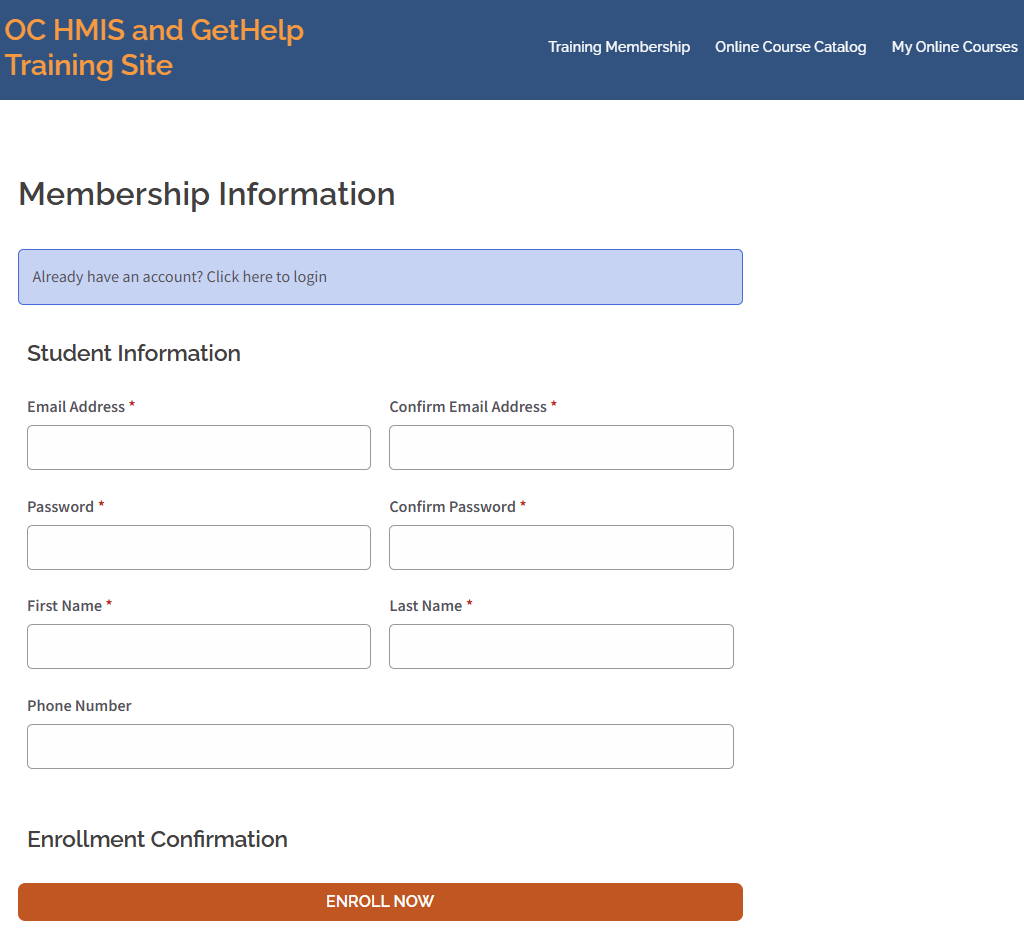Go to the Online Course Catalog
The width and height of the screenshot is (1024, 931).
[790, 47]
